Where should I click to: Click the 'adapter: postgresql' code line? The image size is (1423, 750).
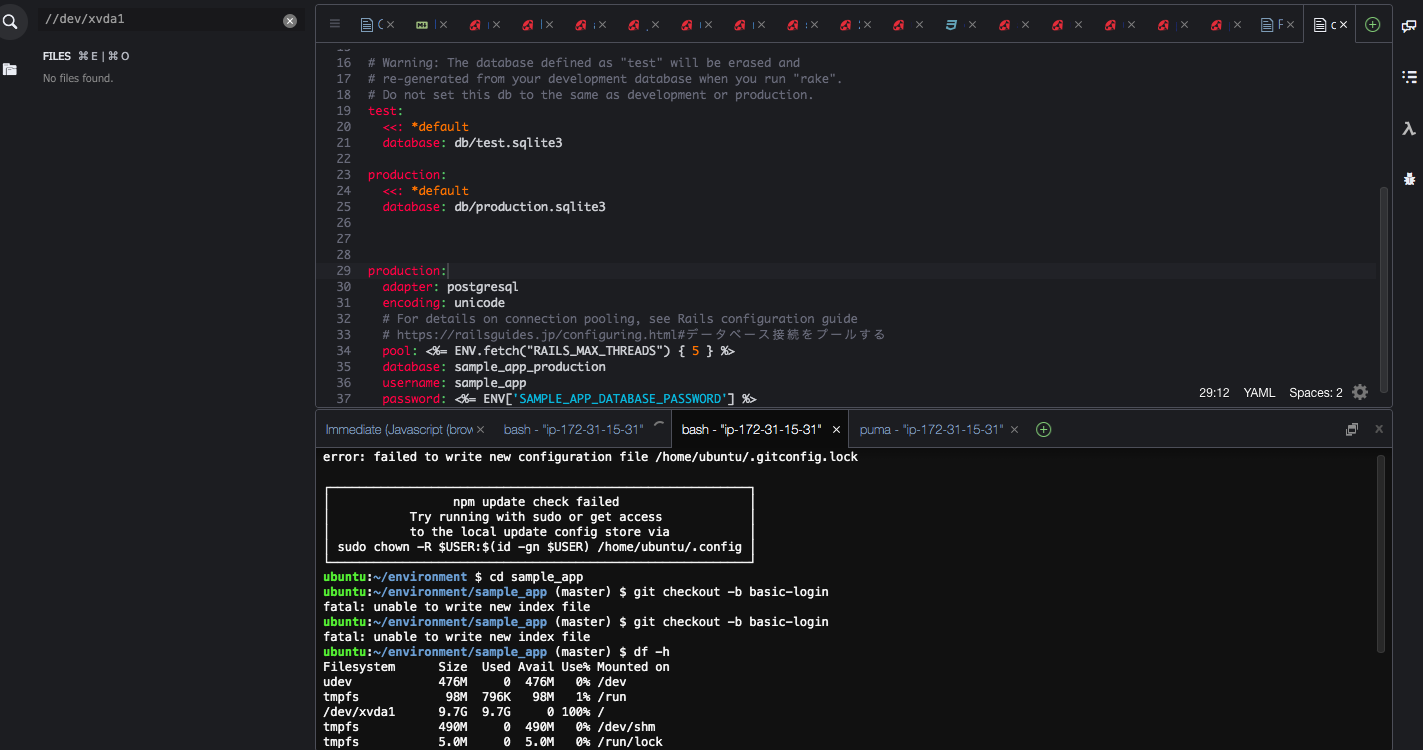(450, 287)
